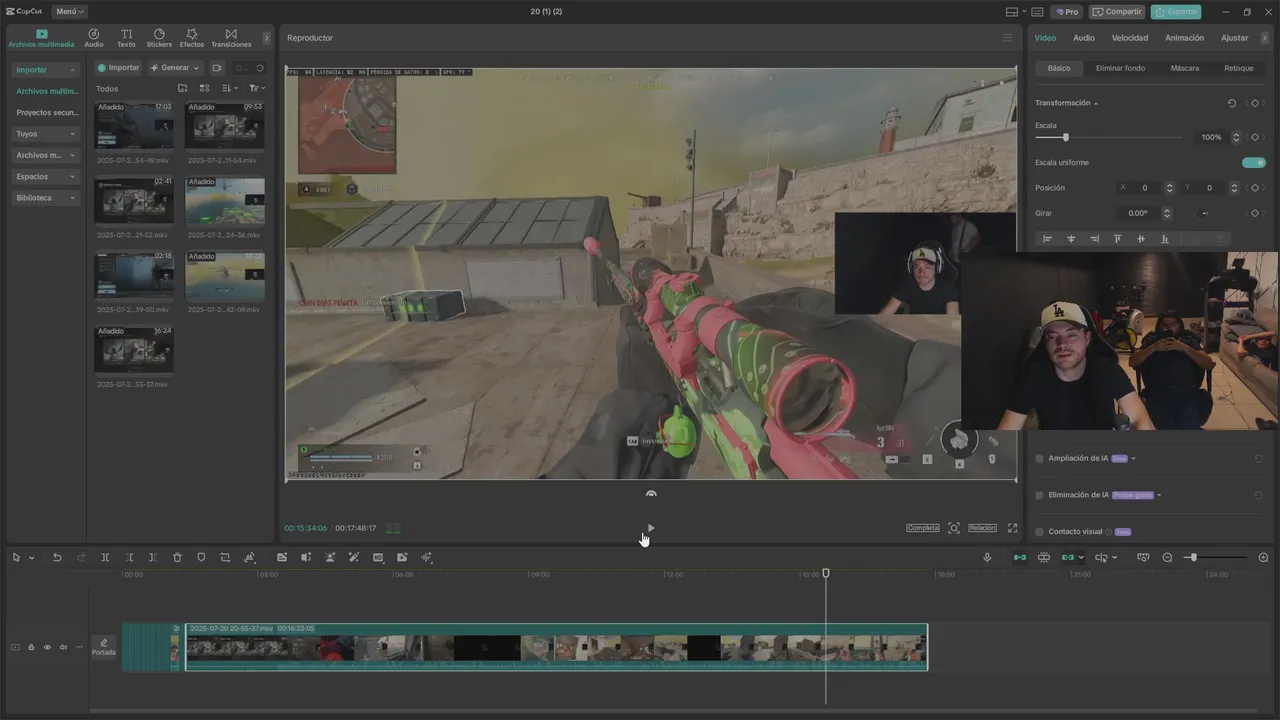Click the crop/loop timeline icon

225,558
